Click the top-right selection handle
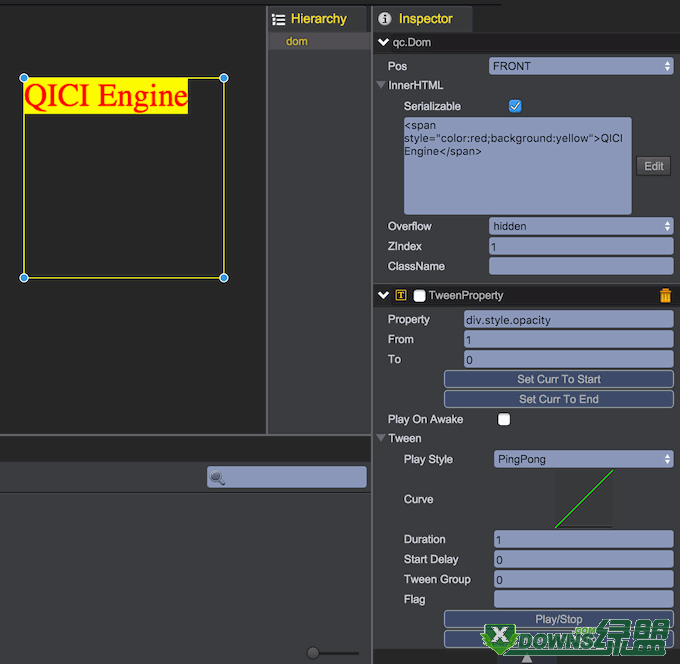This screenshot has height=664, width=680. coord(224,78)
